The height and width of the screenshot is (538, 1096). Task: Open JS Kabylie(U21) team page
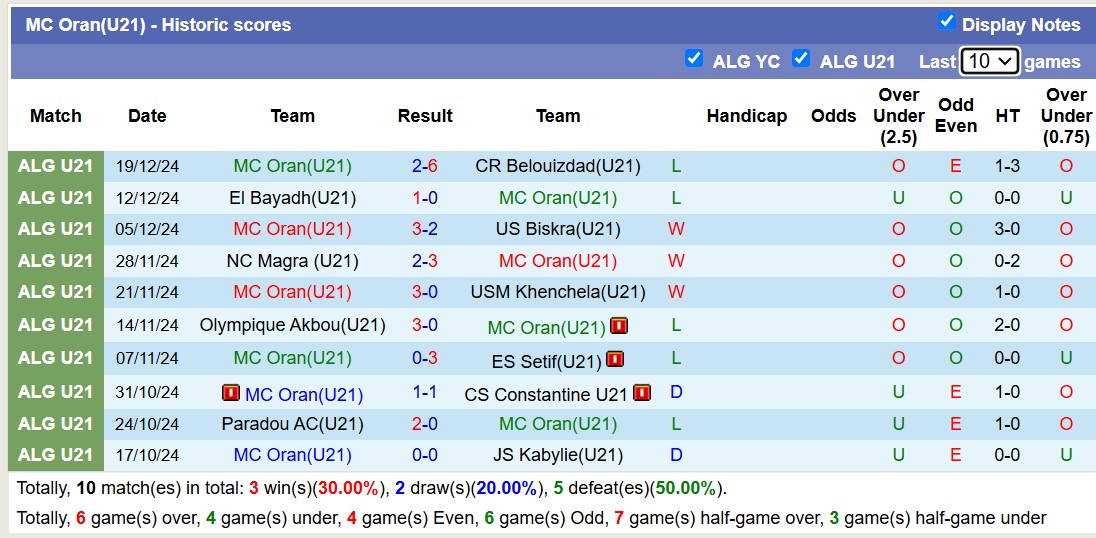[x=558, y=456]
